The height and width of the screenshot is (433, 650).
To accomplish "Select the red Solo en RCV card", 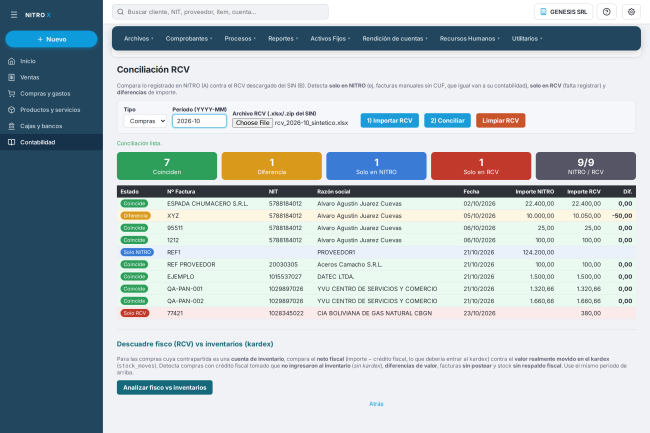I will click(x=481, y=166).
